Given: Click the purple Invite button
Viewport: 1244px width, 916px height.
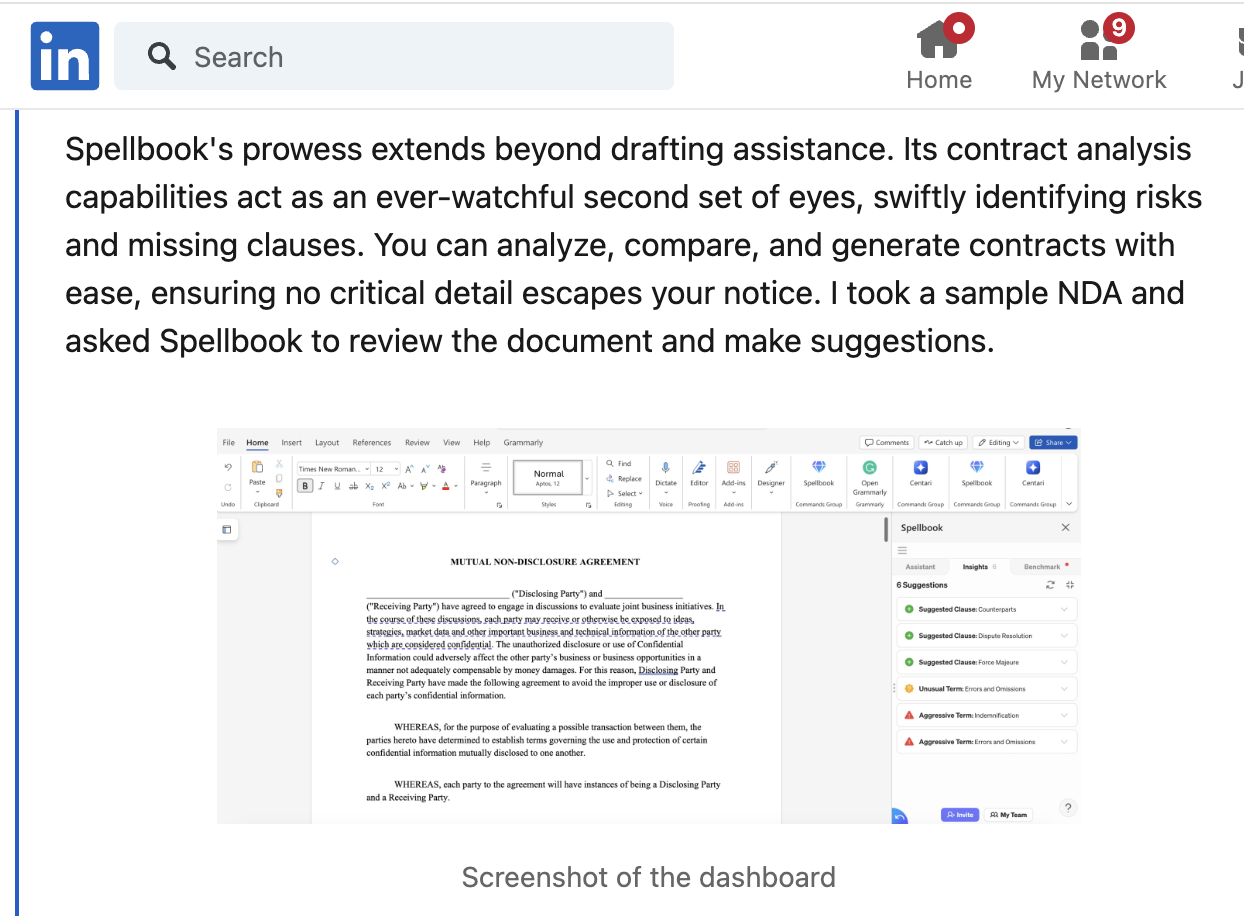Looking at the screenshot, I should tap(960, 815).
